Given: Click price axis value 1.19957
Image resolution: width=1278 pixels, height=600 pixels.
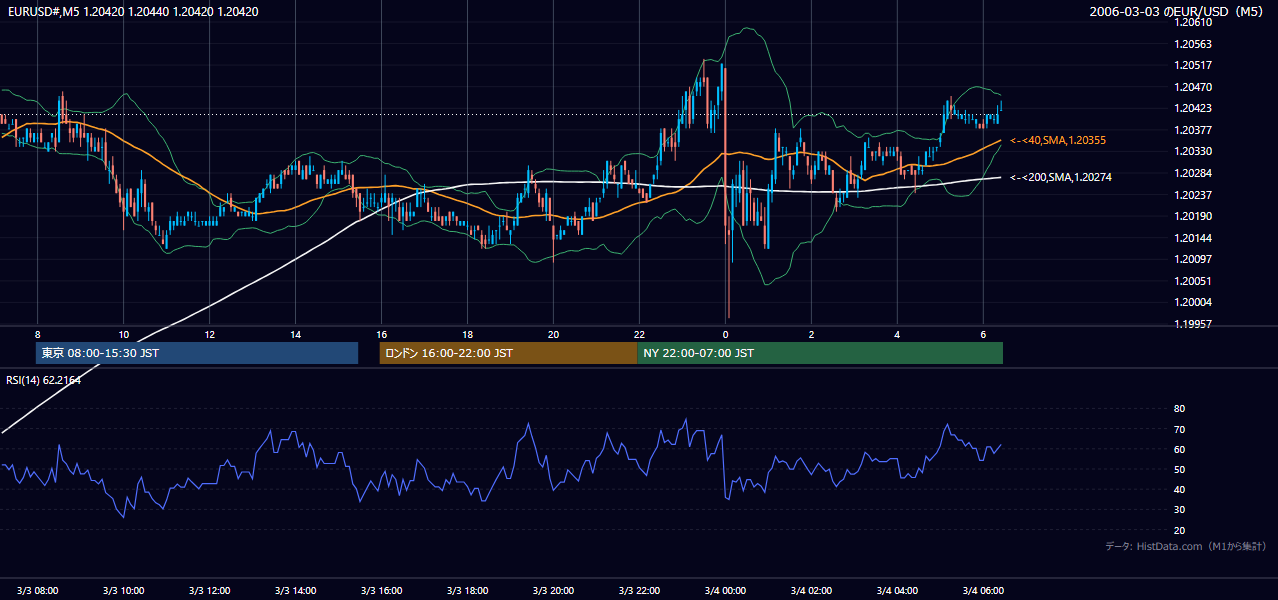Looking at the screenshot, I should tap(1194, 324).
